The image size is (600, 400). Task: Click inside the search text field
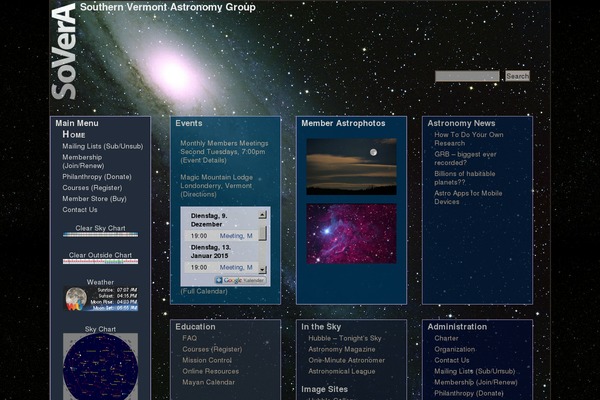(467, 76)
